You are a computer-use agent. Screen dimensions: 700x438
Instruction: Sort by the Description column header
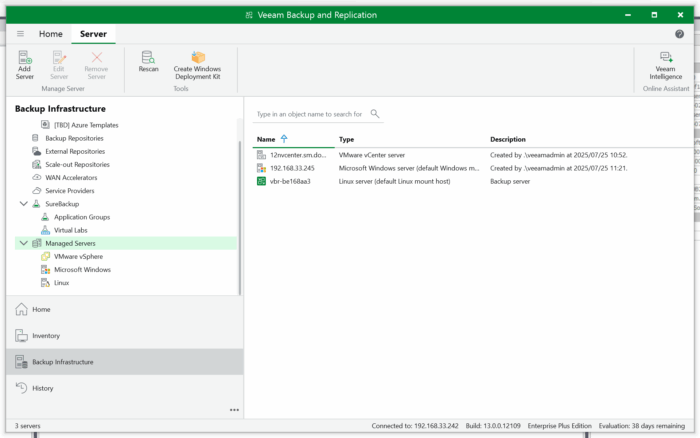tap(508, 139)
